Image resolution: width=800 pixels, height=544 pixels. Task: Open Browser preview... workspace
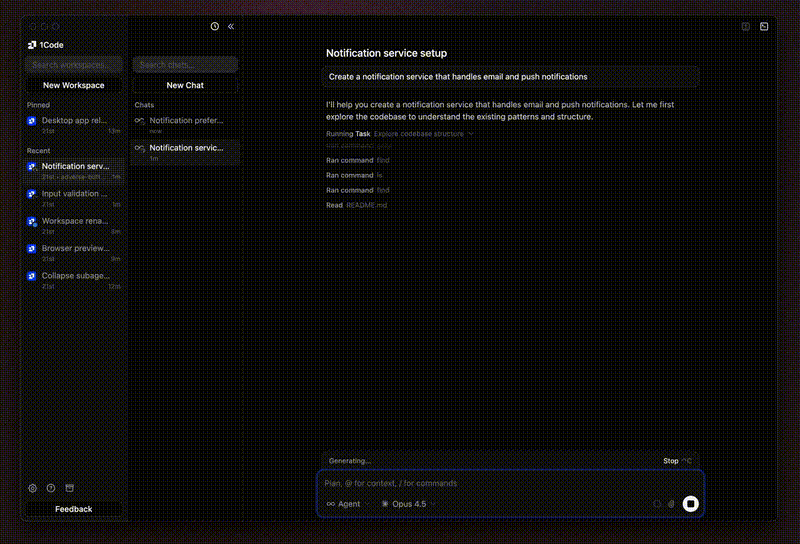tap(74, 253)
